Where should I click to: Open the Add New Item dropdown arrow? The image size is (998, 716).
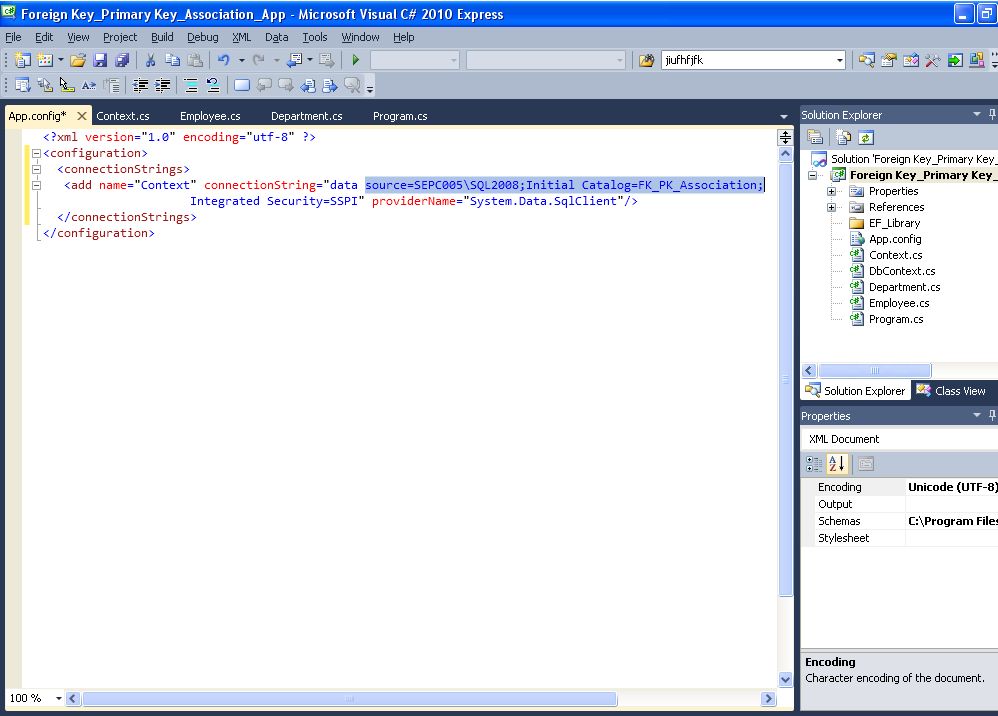[x=60, y=60]
